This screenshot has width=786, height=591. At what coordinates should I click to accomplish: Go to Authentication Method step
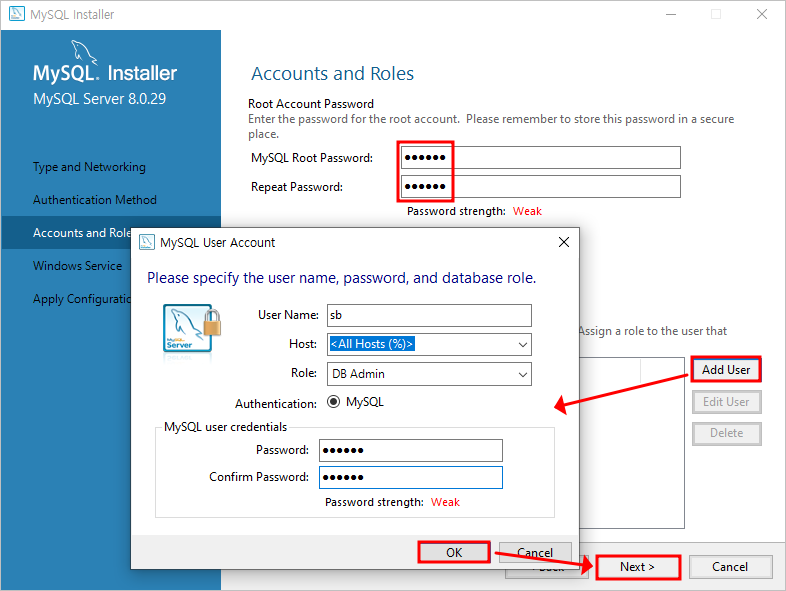(95, 200)
